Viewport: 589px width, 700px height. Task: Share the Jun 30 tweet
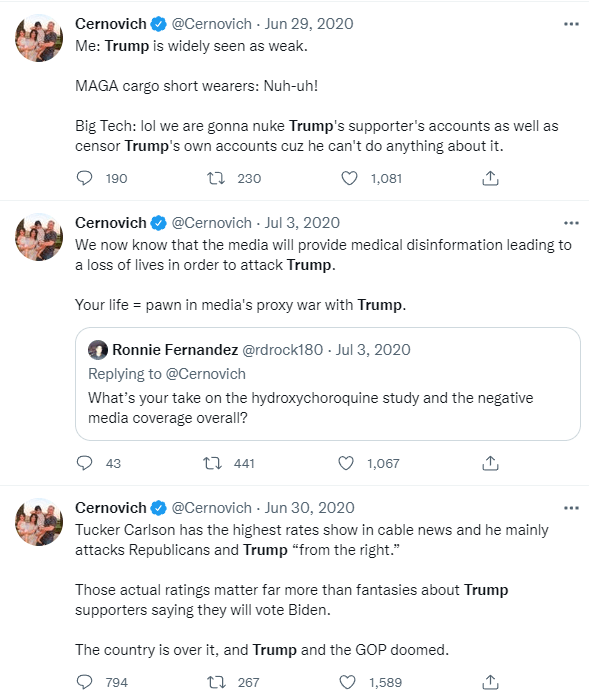click(x=490, y=682)
